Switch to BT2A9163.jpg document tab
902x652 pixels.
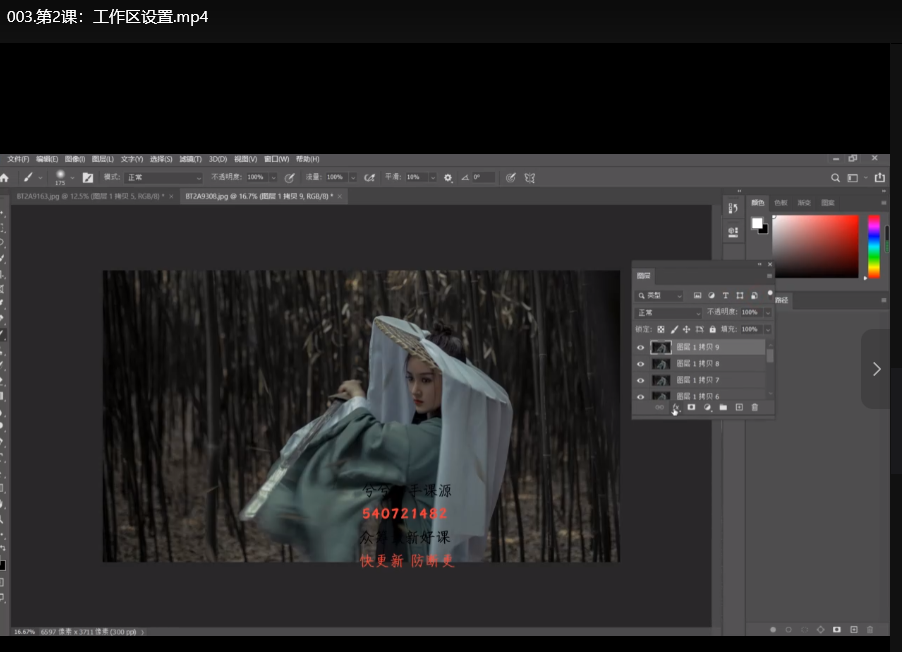pos(90,197)
